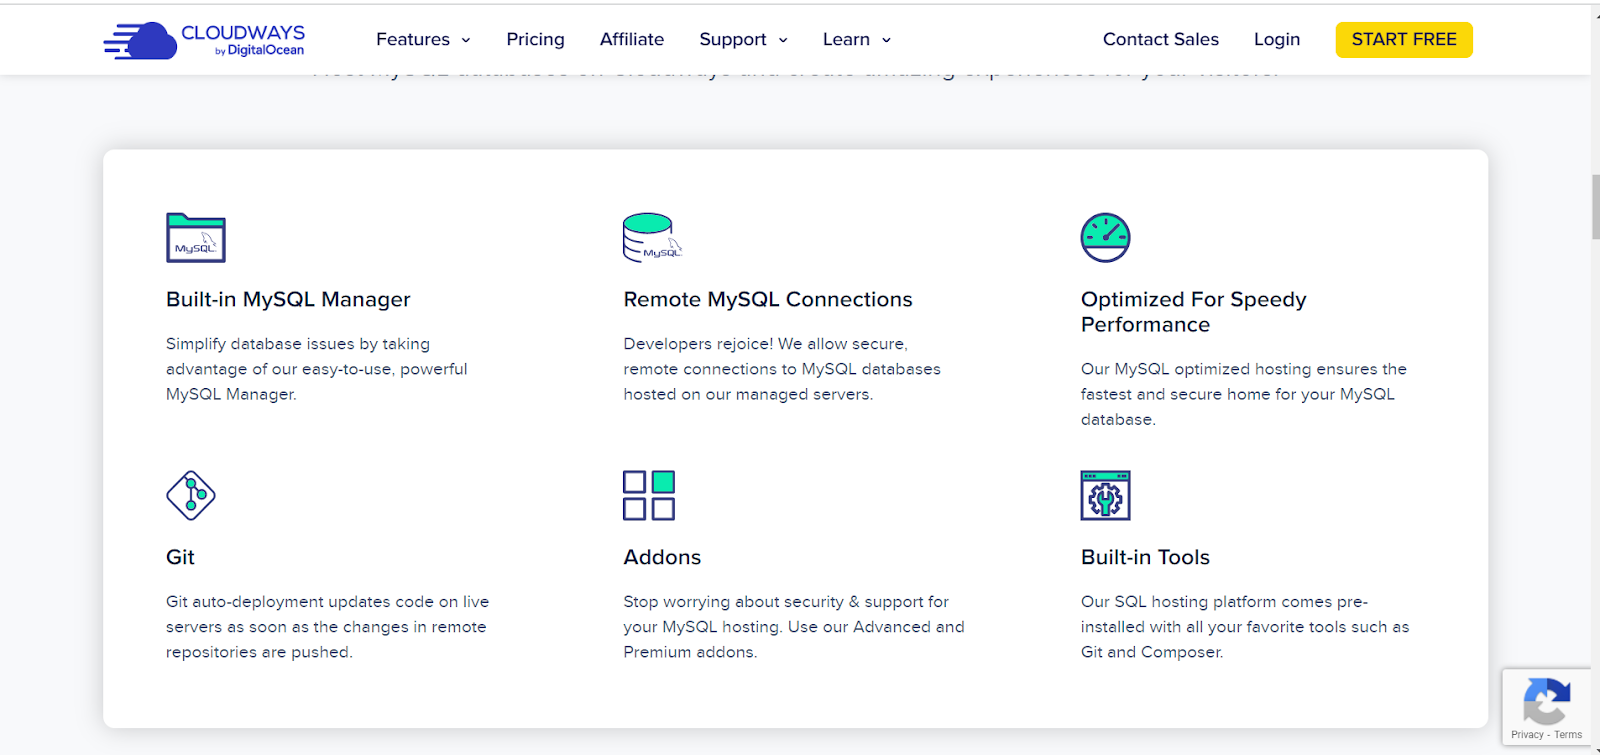Click the Login link

click(x=1277, y=40)
